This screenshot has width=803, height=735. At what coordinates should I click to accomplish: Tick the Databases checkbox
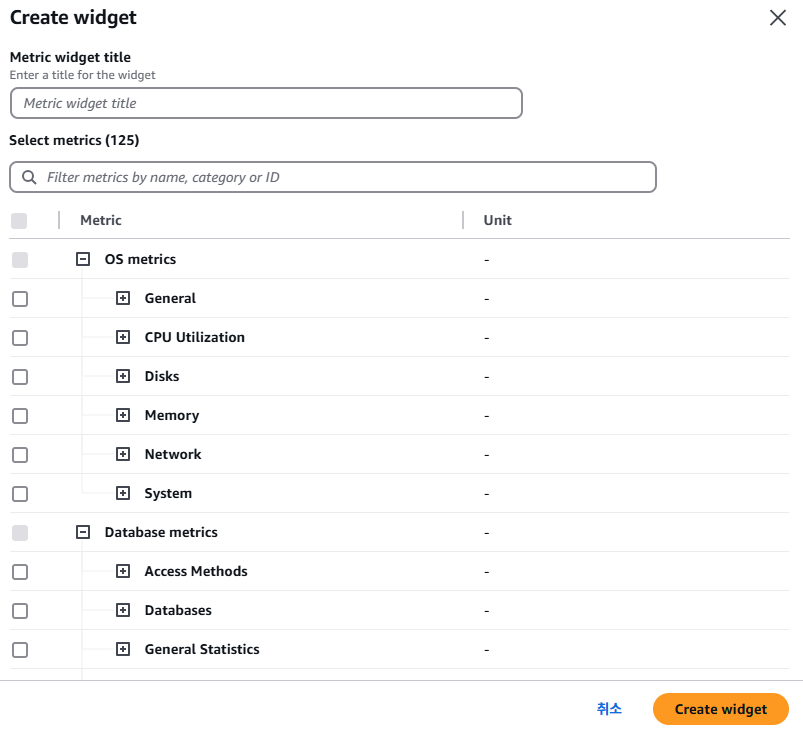20,611
